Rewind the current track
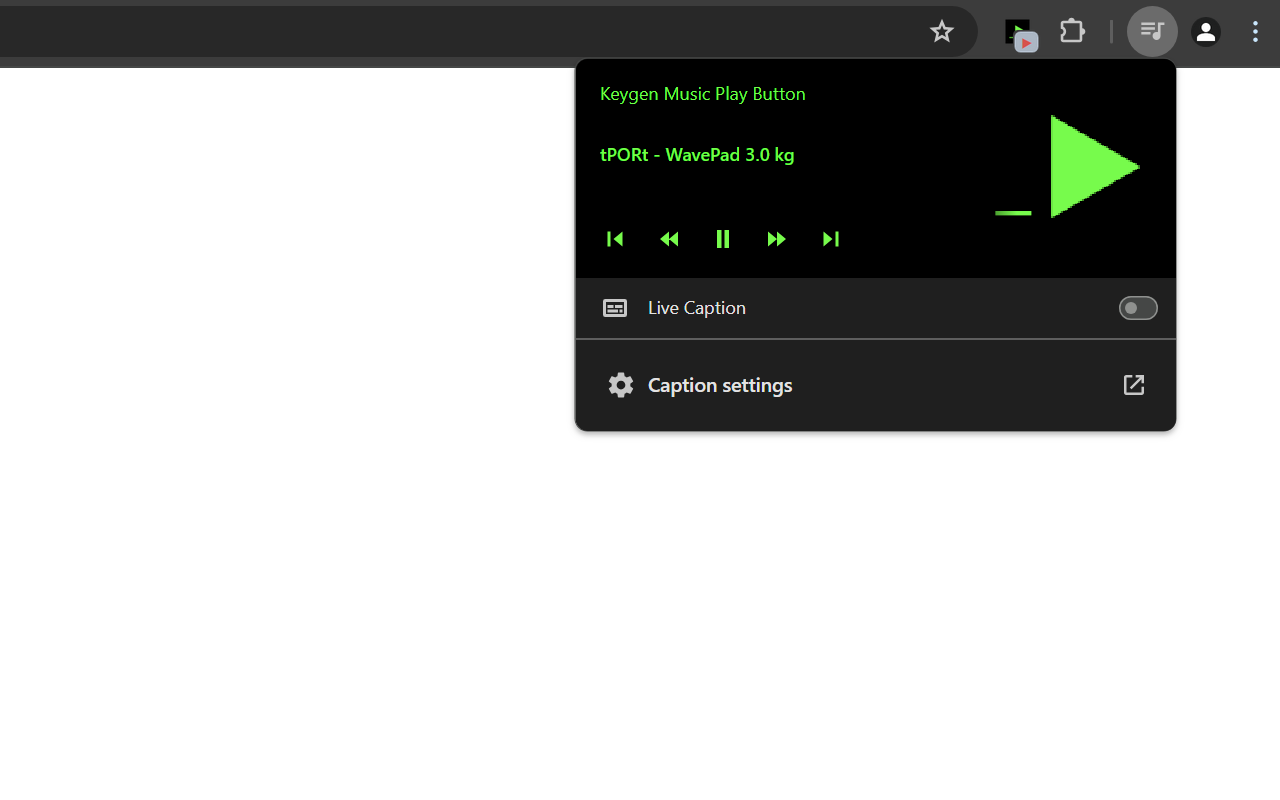The image size is (1280, 800). pos(669,239)
